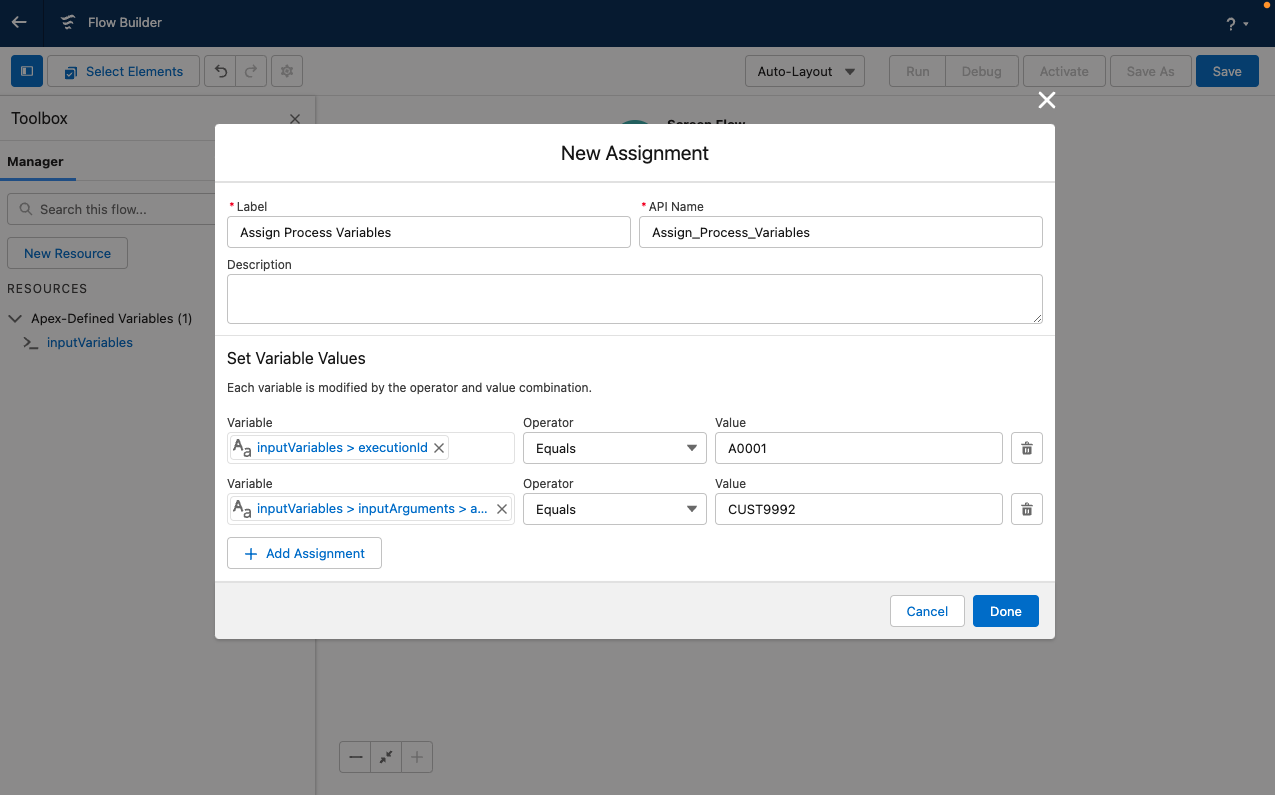The width and height of the screenshot is (1275, 795).
Task: Remove the inputVariables > executionId pill
Action: click(x=439, y=448)
